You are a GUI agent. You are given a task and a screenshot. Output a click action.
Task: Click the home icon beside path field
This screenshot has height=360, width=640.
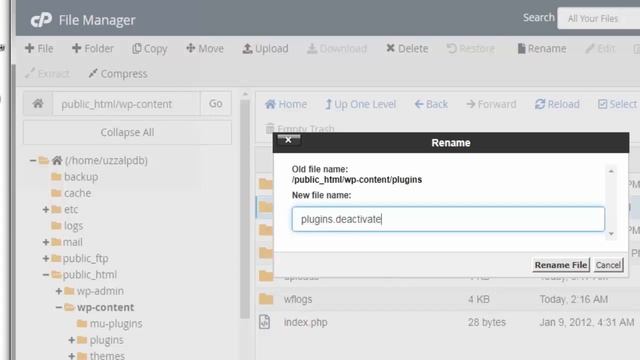tap(38, 104)
